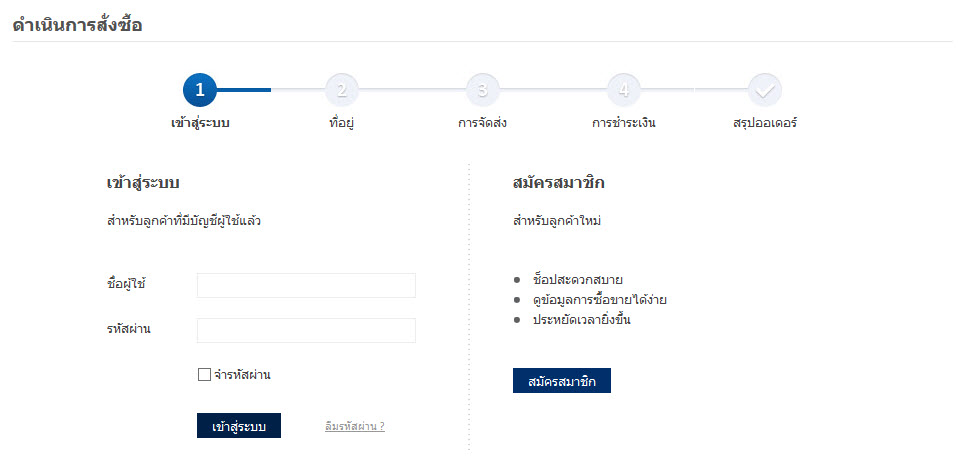Image resolution: width=967 pixels, height=476 pixels.
Task: Open the การจัดส่ง step label
Action: (482, 124)
